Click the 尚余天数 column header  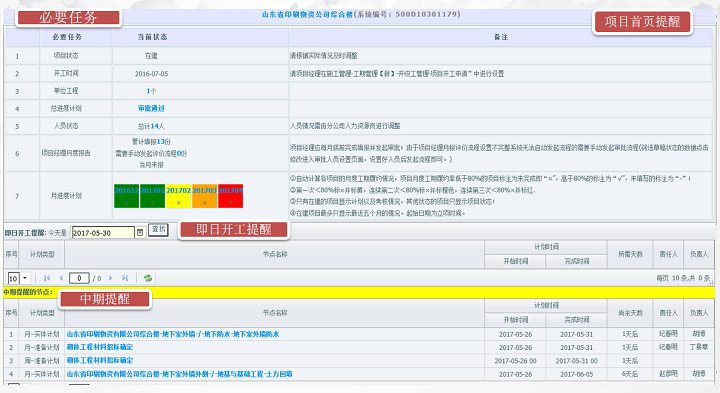pos(630,313)
